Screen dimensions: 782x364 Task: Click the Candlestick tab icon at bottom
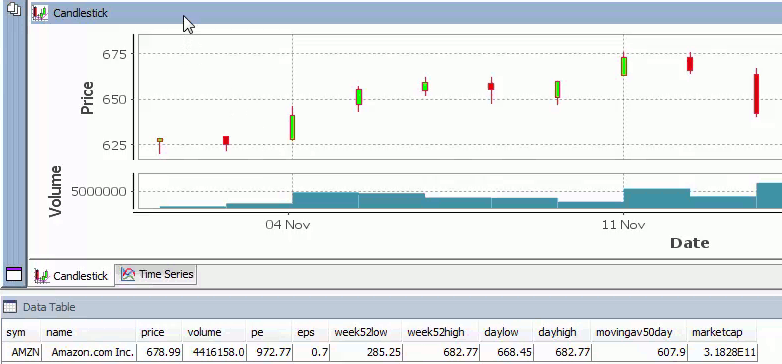coord(41,276)
